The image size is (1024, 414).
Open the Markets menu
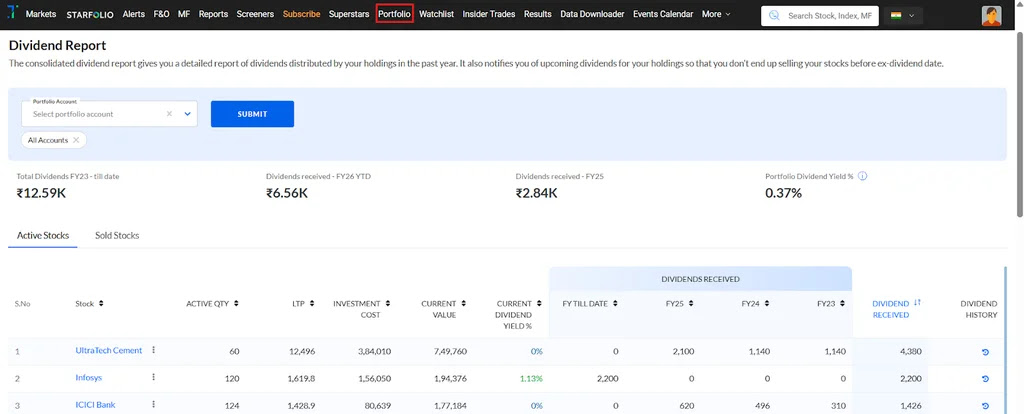click(x=41, y=14)
